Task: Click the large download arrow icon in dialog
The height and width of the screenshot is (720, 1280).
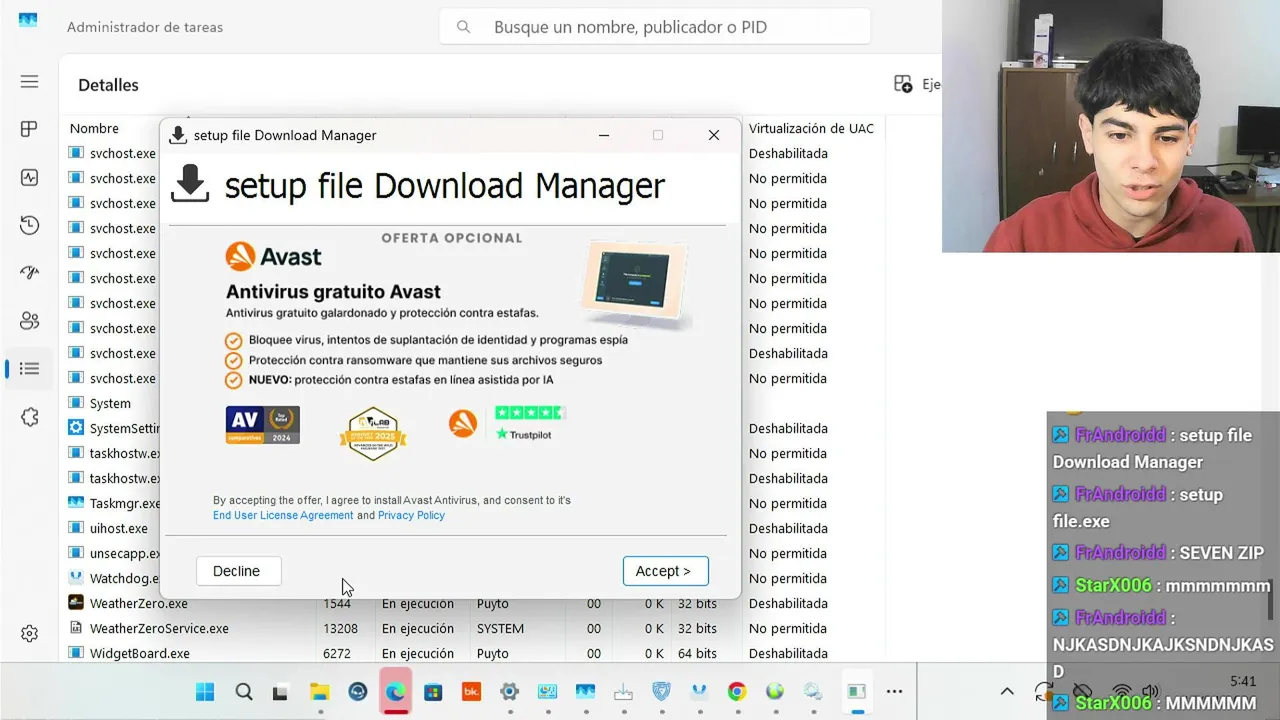Action: 190,185
